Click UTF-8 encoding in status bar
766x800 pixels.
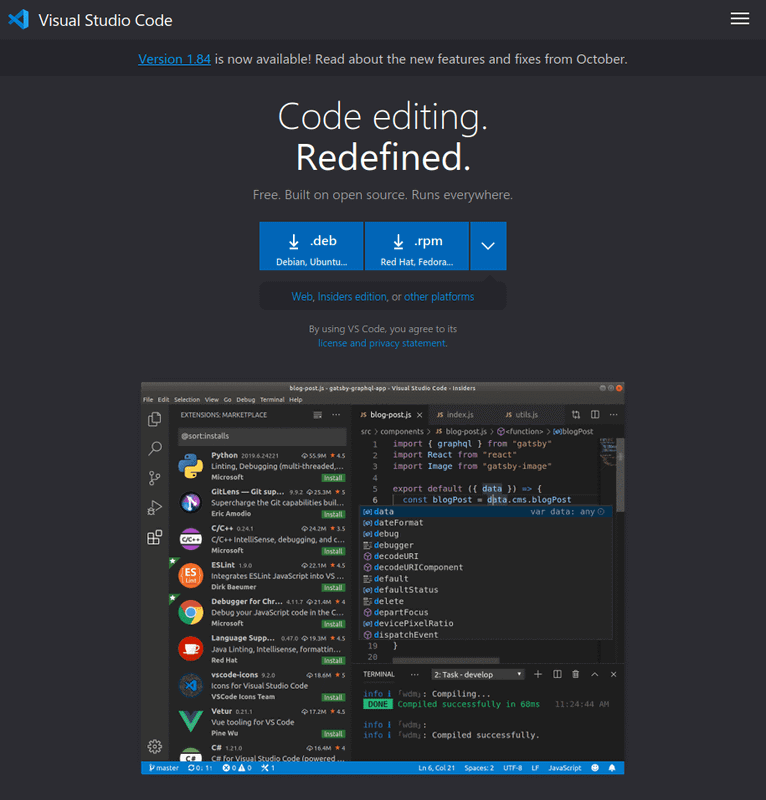click(x=512, y=768)
